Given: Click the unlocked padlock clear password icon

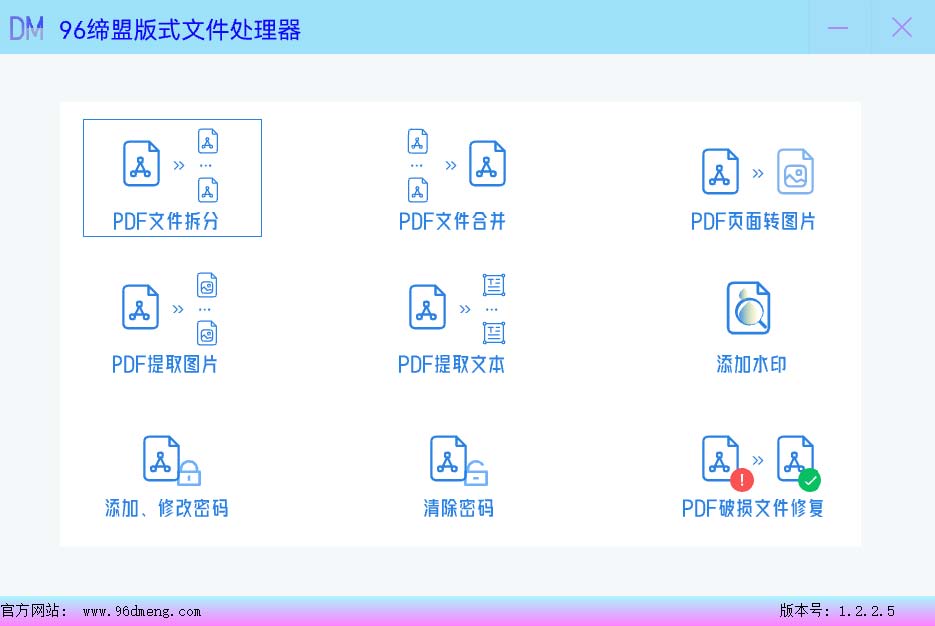Looking at the screenshot, I should [458, 460].
